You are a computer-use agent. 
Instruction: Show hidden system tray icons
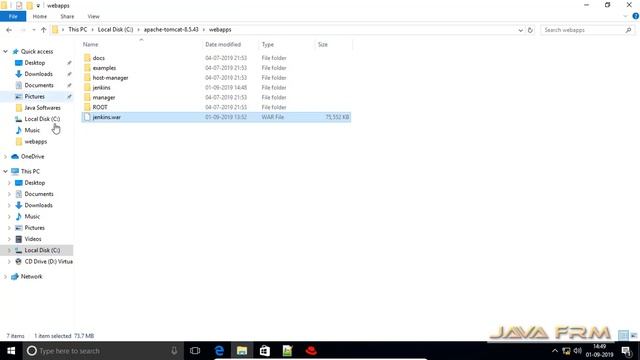point(554,351)
